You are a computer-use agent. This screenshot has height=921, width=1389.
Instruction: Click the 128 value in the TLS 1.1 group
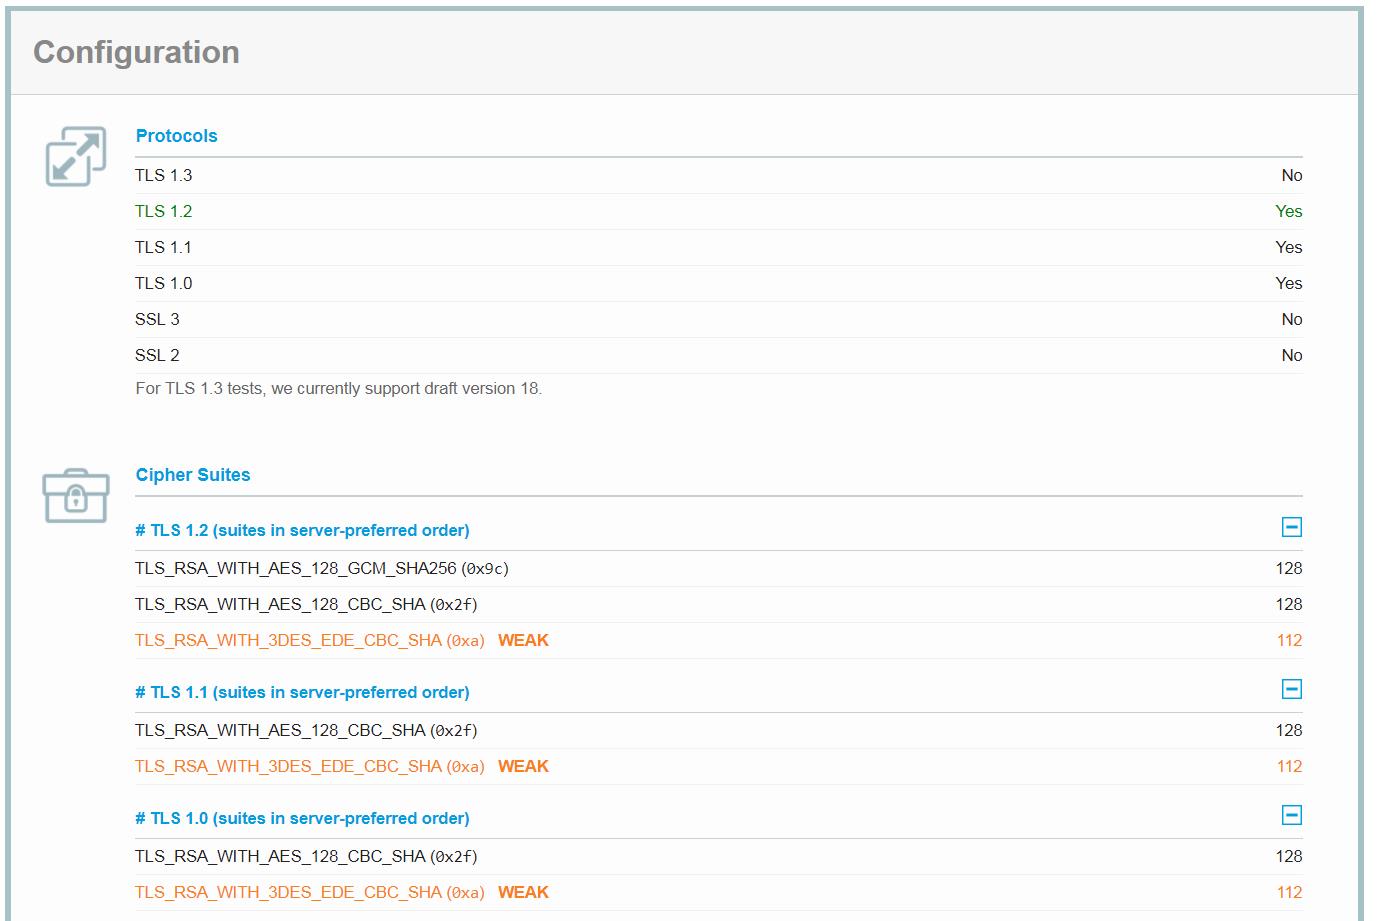1289,730
